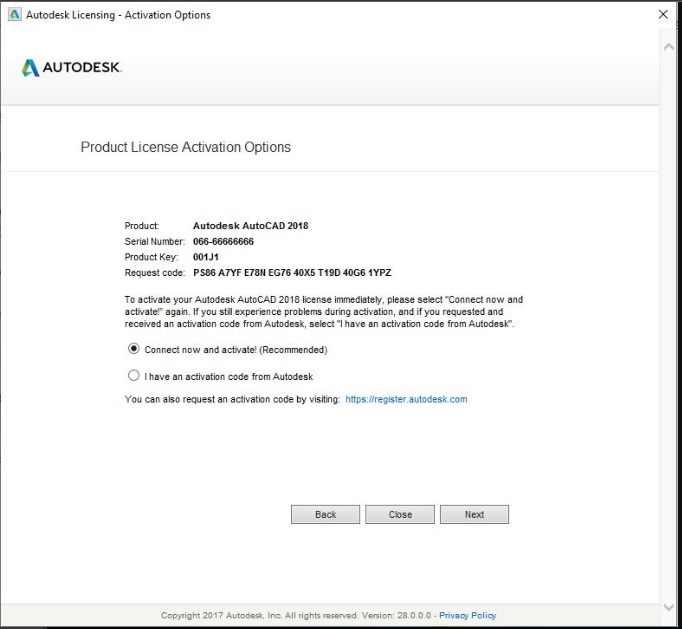
Task: Click the product key value 001J1
Action: (x=206, y=257)
